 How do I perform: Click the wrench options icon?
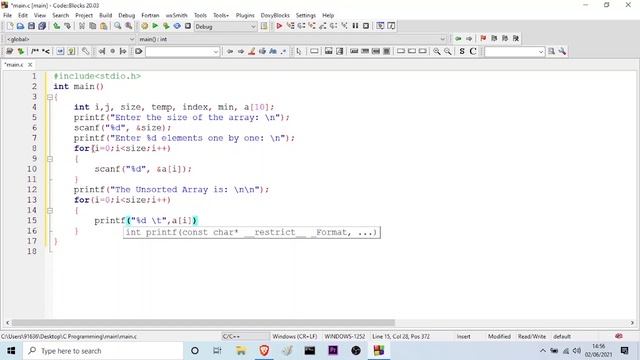click(562, 51)
